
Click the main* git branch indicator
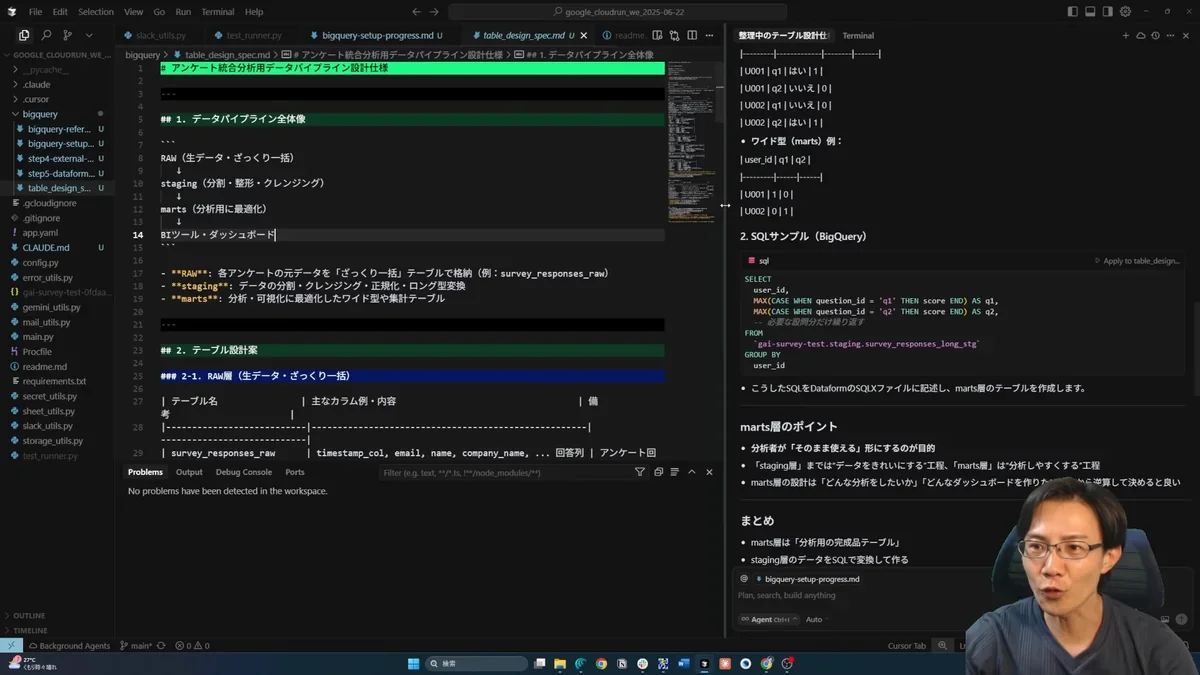(137, 646)
